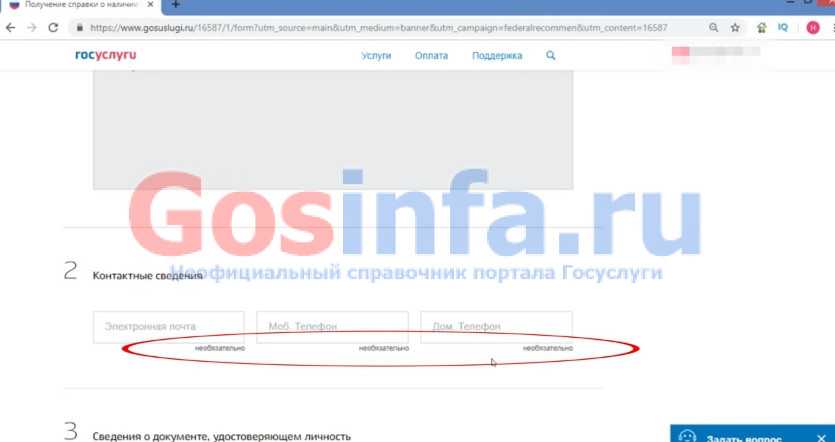The height and width of the screenshot is (442, 835).
Task: Reload the page with the refresh icon
Action: click(53, 28)
